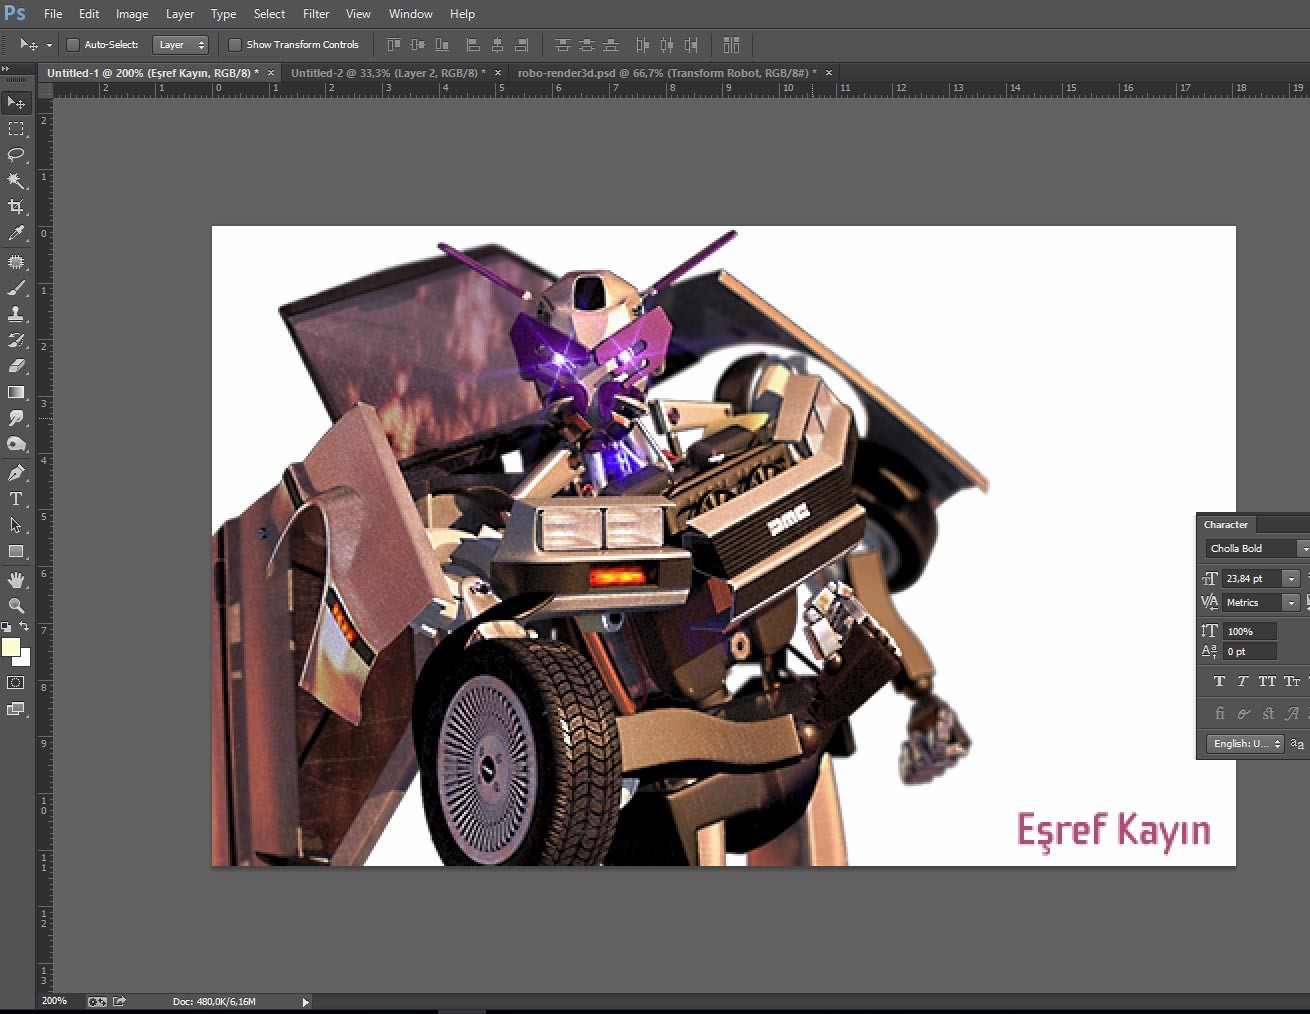Open the English language dropdown
Screen dimensions: 1310x1014
pos(1244,743)
